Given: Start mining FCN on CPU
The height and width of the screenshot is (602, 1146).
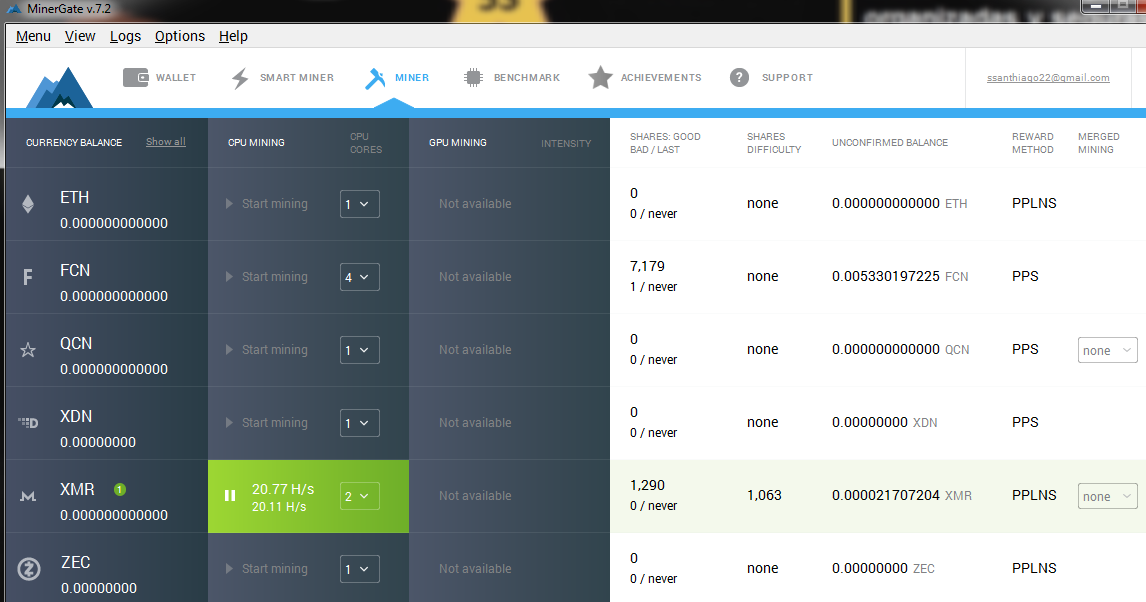Looking at the screenshot, I should [x=267, y=277].
